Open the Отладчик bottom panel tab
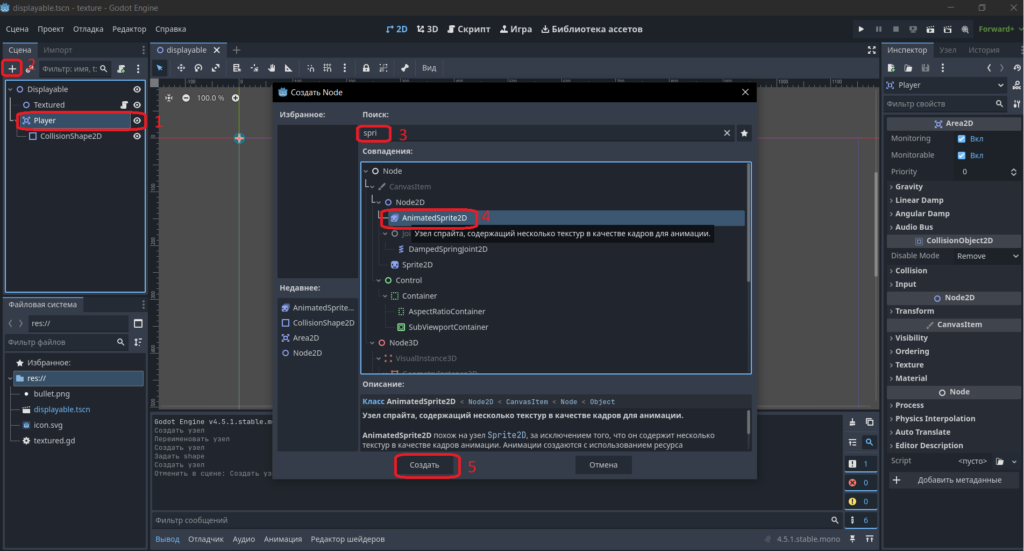Viewport: 1024px width, 551px height. pyautogui.click(x=206, y=539)
